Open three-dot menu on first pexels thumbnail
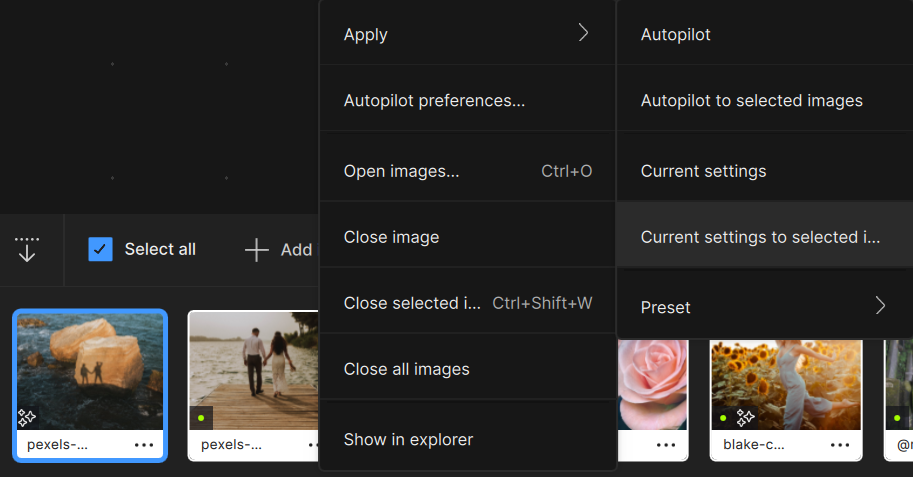913x477 pixels. click(144, 445)
